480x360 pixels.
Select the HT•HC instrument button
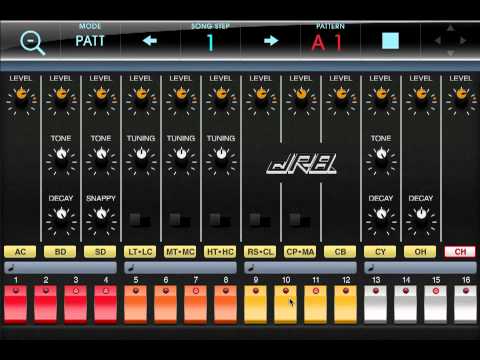(x=220, y=252)
